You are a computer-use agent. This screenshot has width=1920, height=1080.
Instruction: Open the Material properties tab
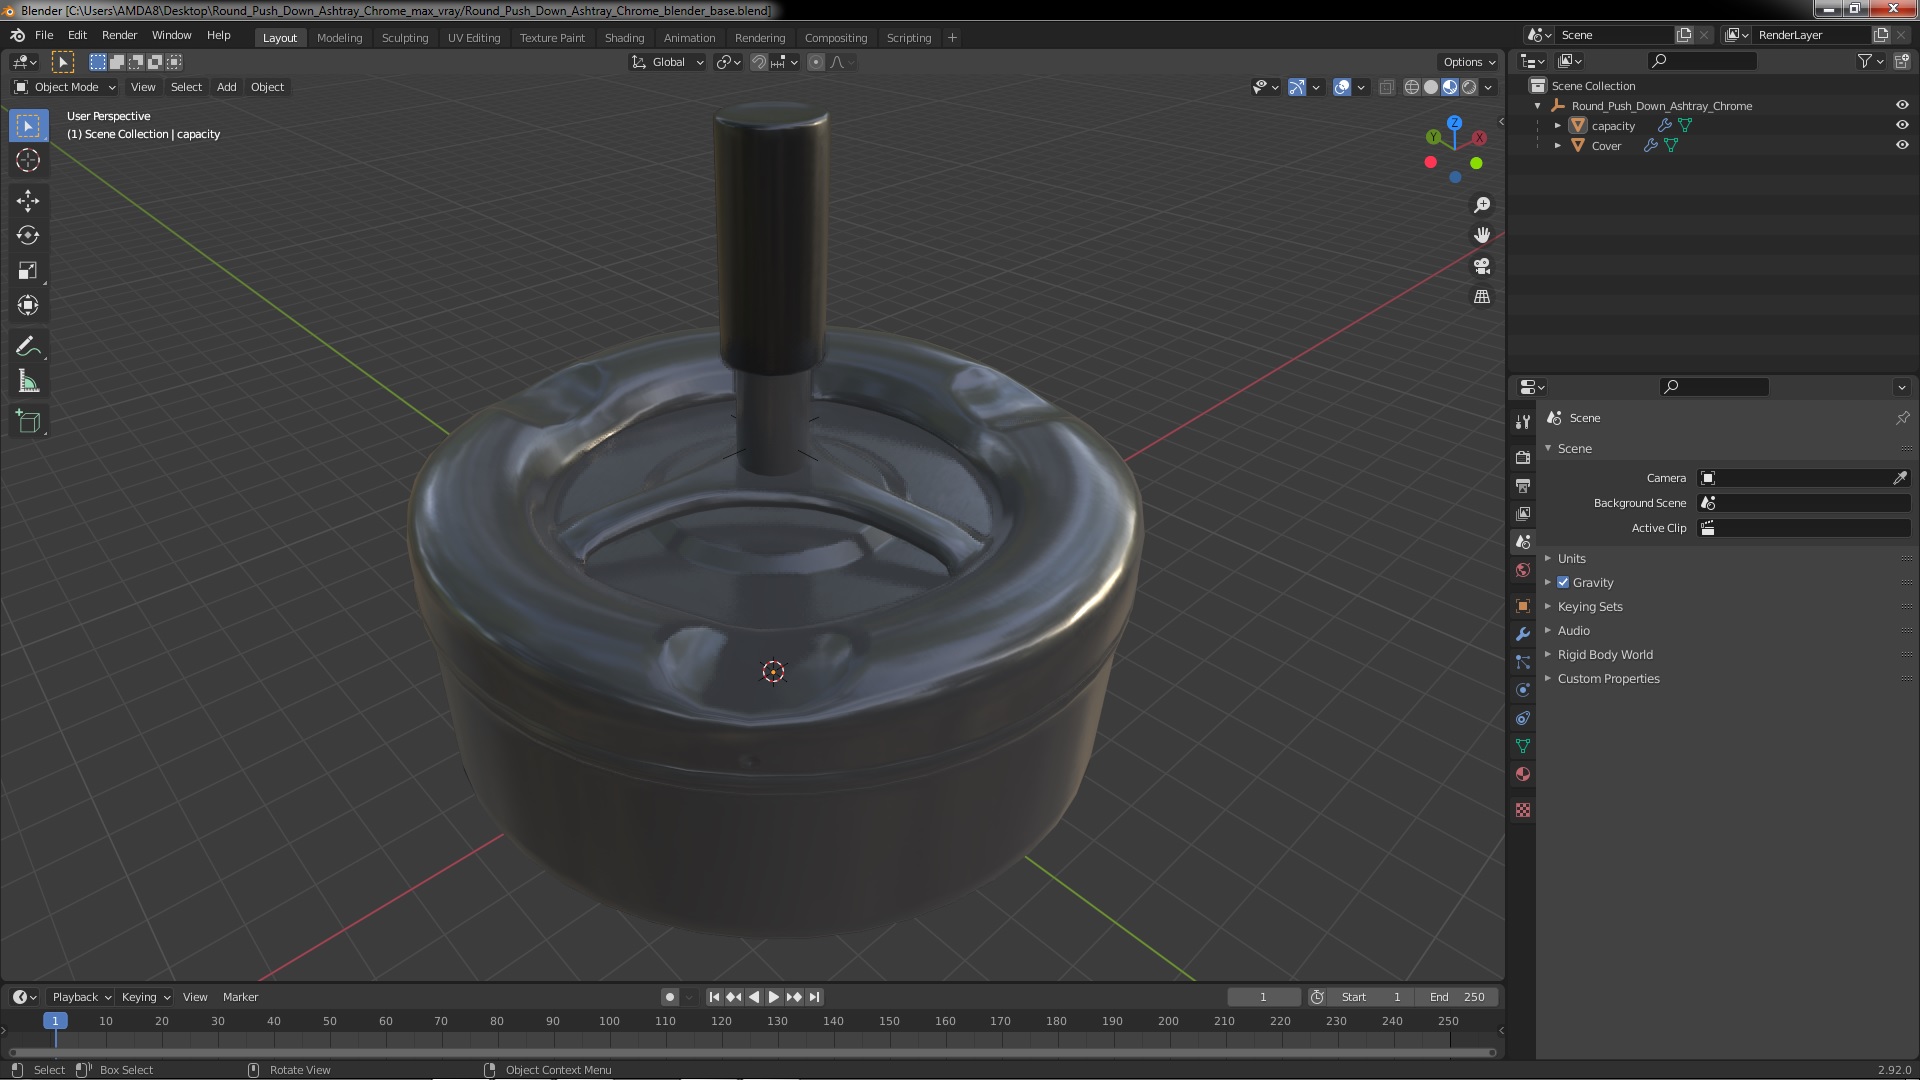click(1523, 774)
